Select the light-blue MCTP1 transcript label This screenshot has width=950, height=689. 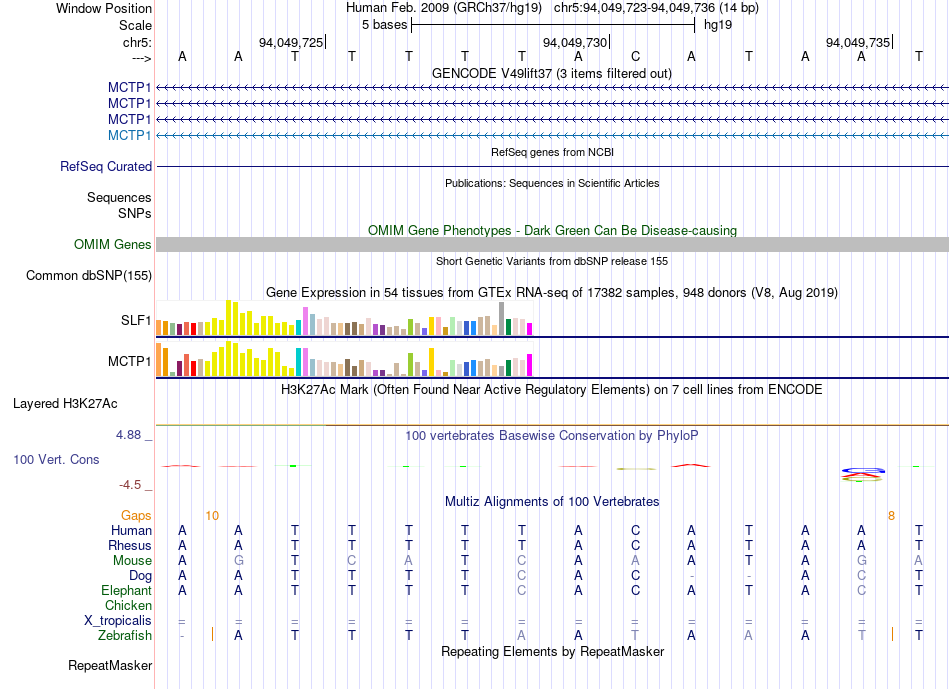click(129, 135)
